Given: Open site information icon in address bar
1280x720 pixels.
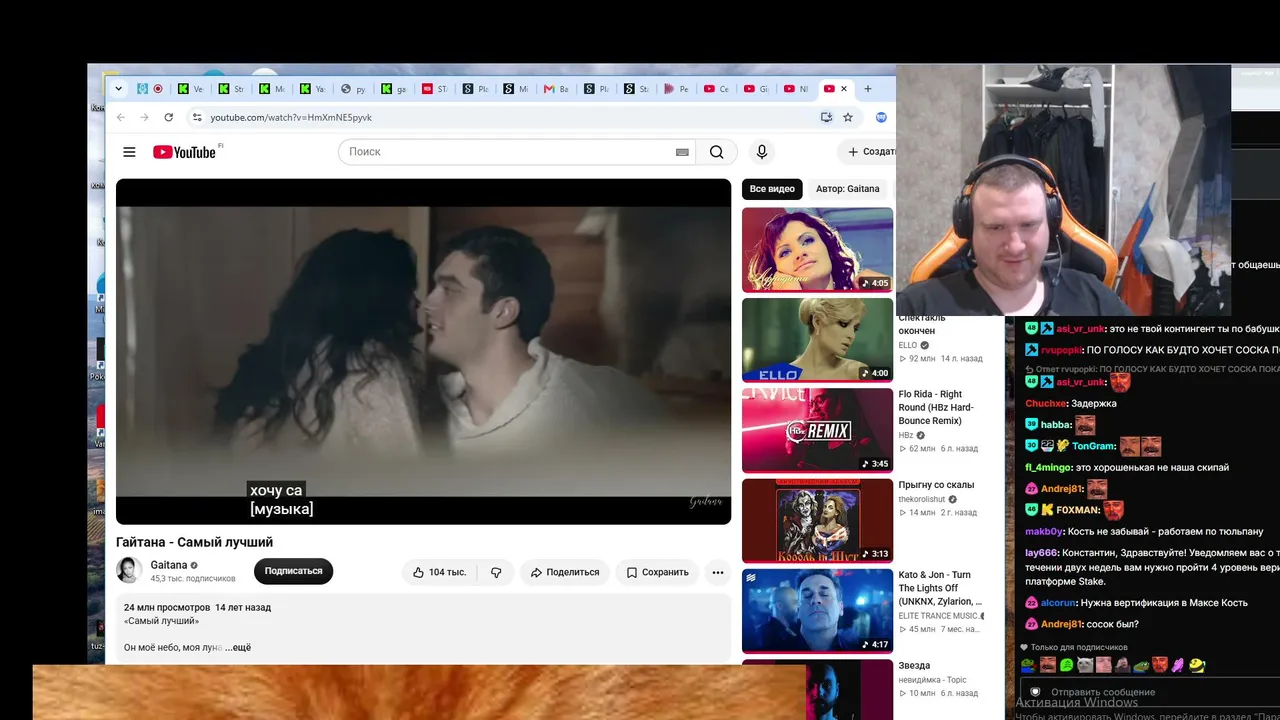Looking at the screenshot, I should (x=197, y=117).
